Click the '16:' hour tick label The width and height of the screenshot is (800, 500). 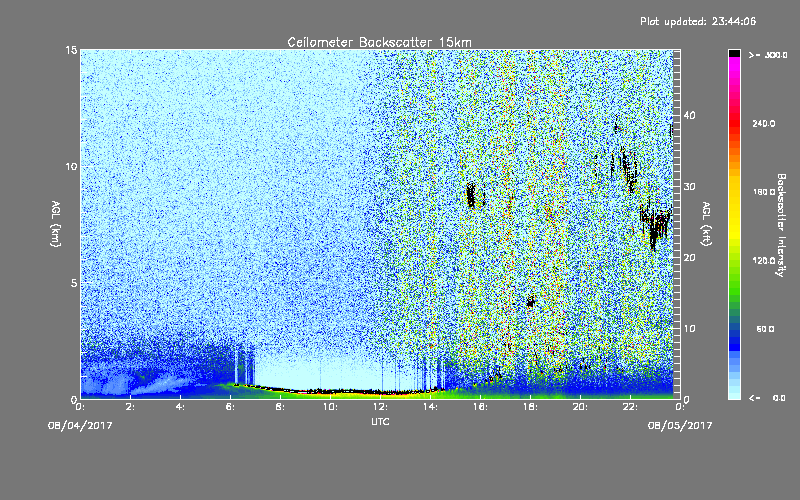coord(480,407)
